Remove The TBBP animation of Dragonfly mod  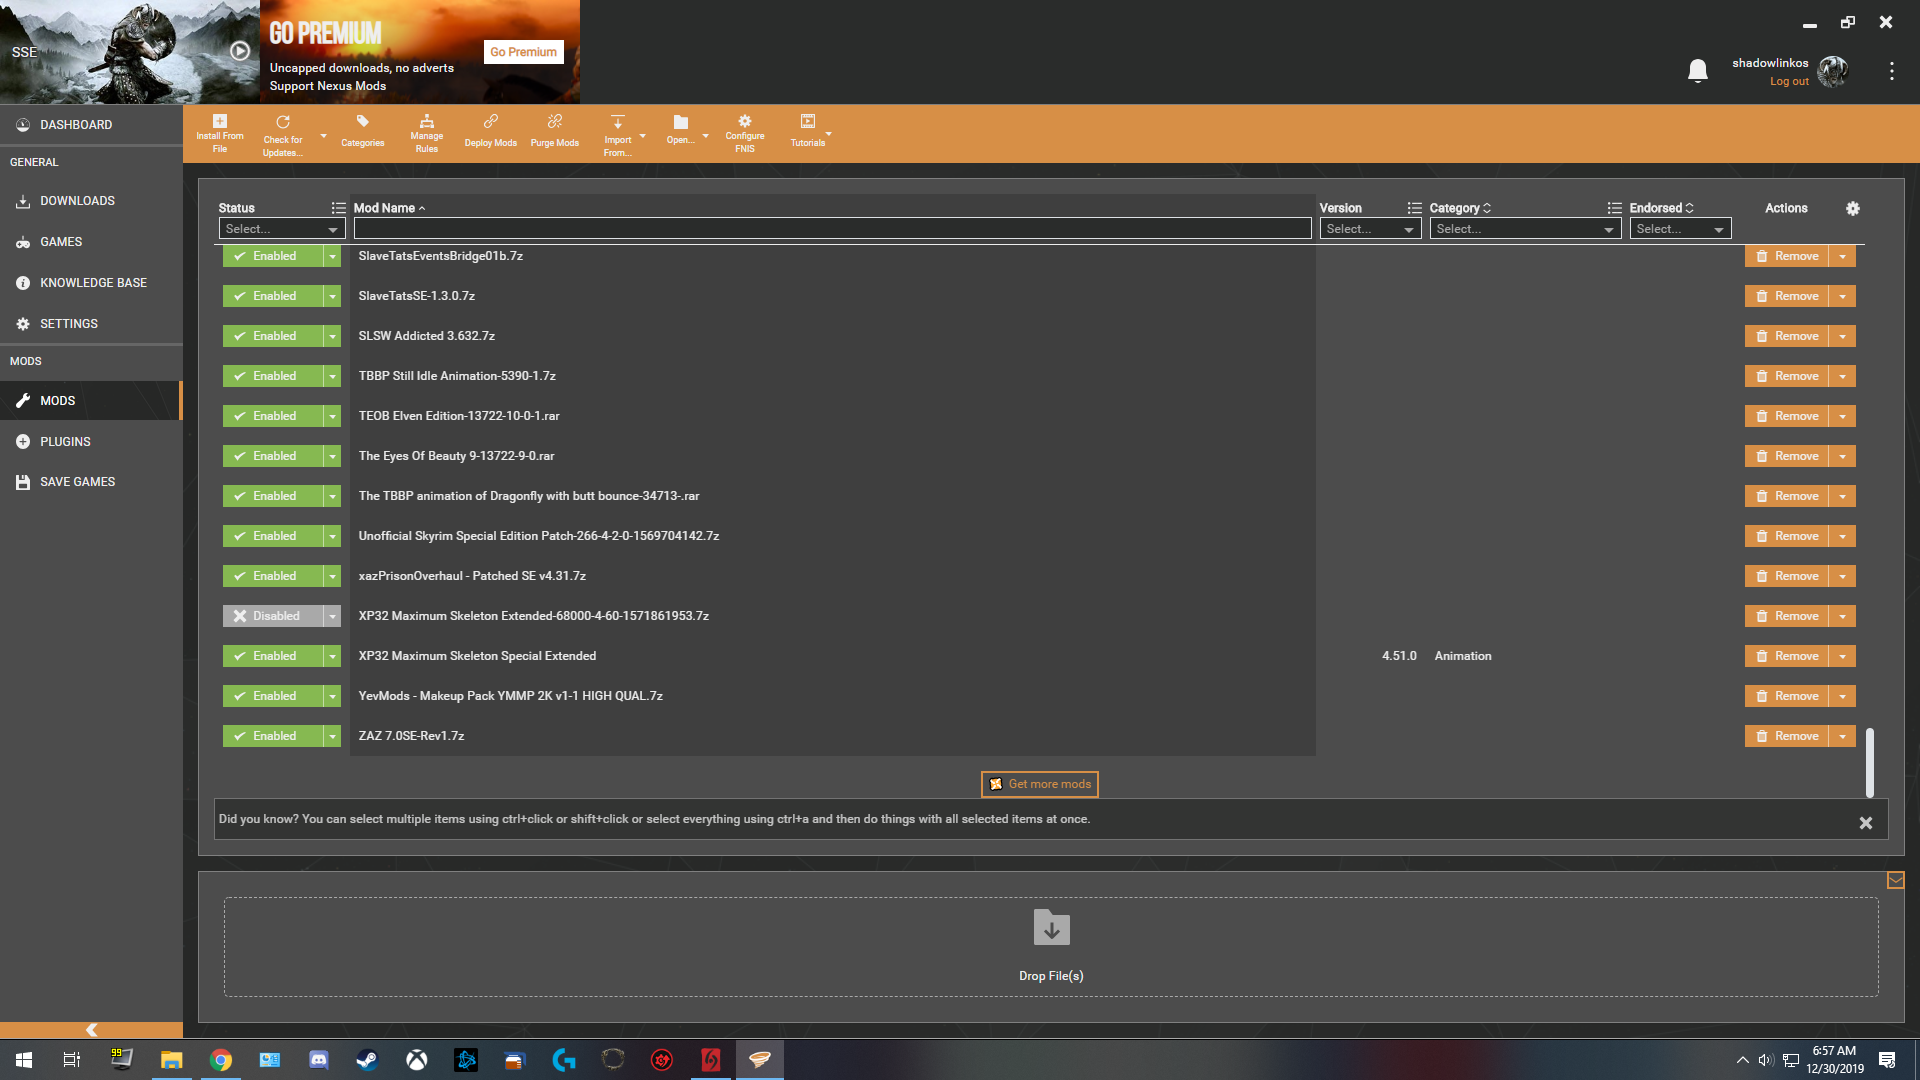(x=1787, y=496)
